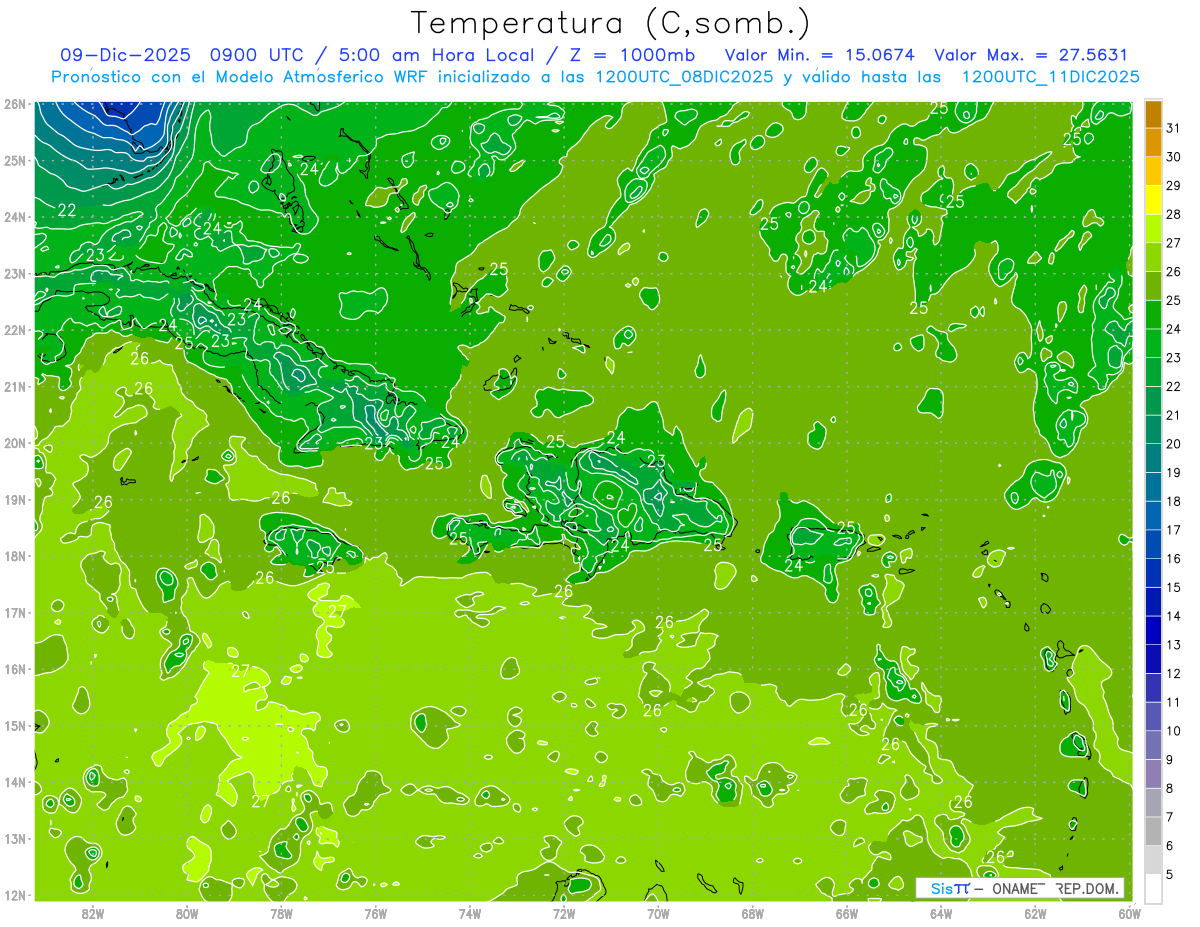The width and height of the screenshot is (1200, 927).
Task: Click the latitude label "18N"
Action: [15, 556]
